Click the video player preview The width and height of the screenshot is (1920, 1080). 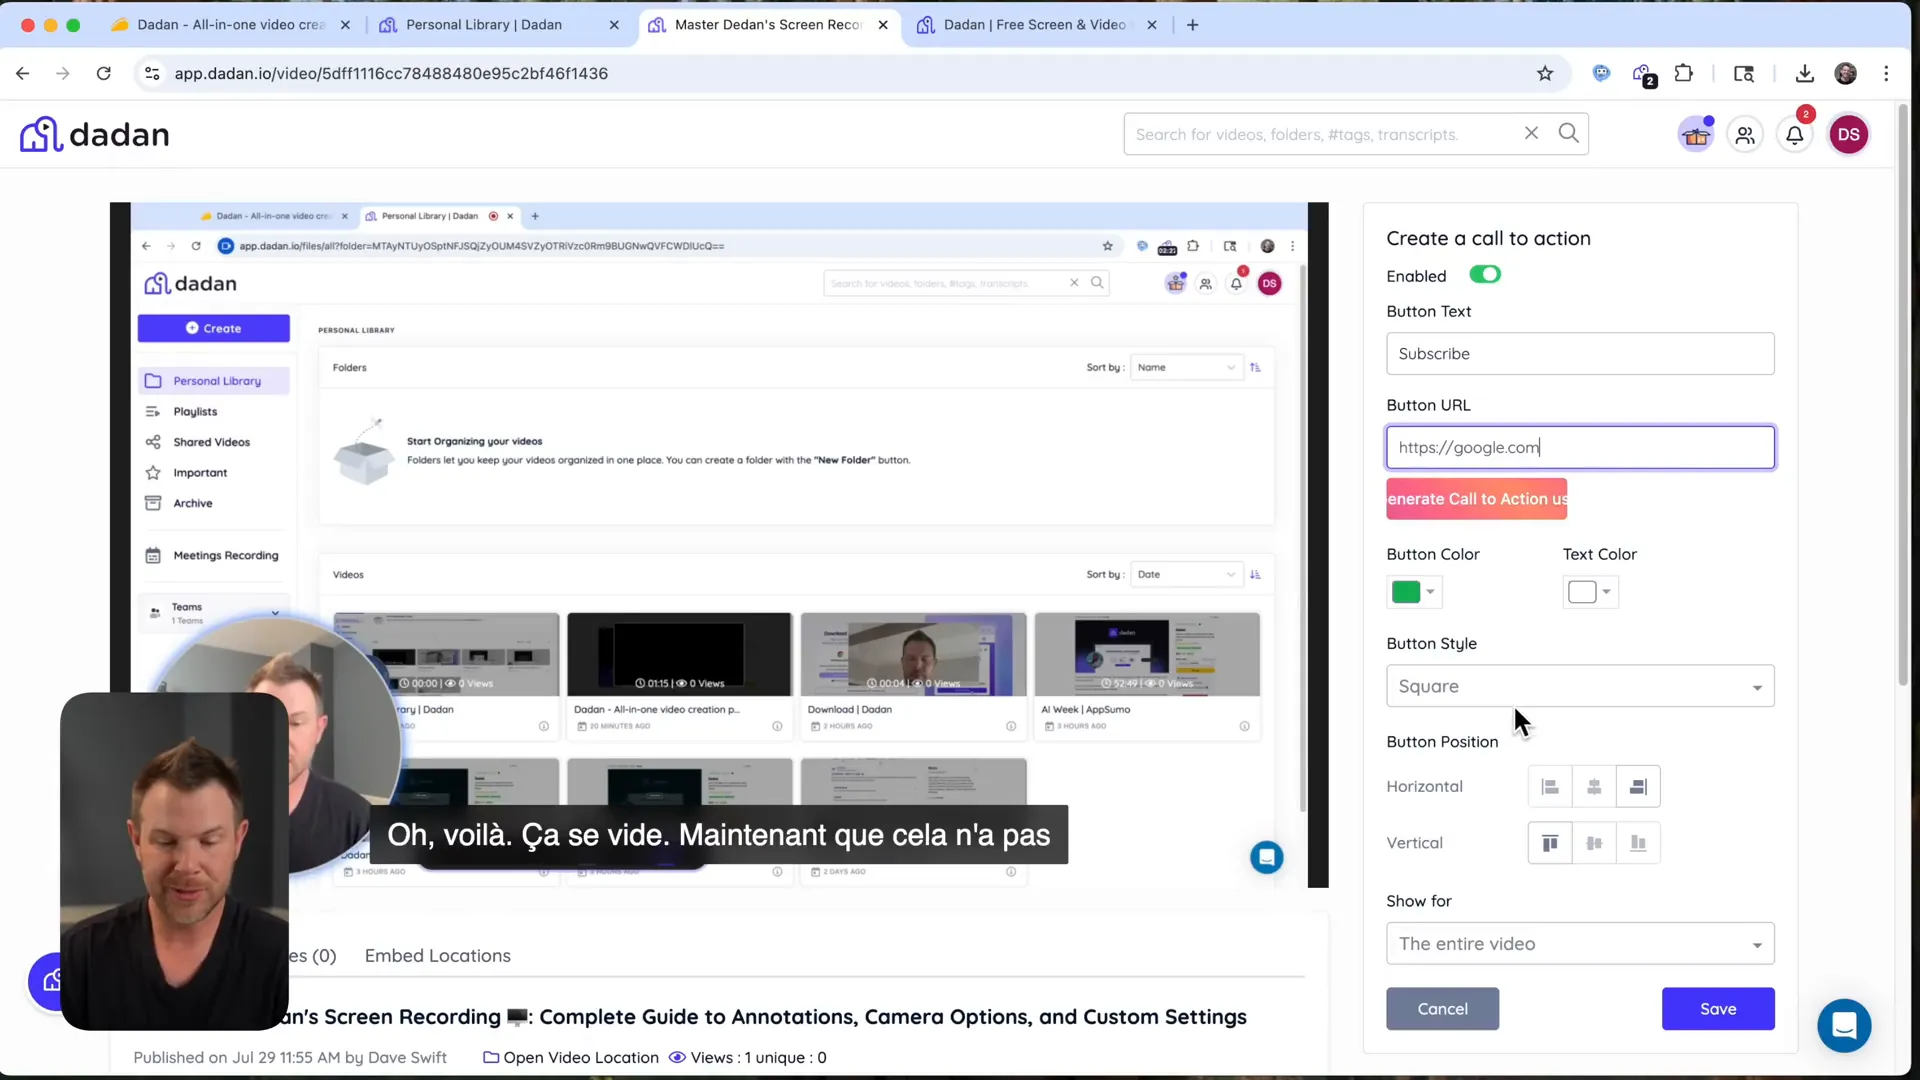pyautogui.click(x=719, y=545)
